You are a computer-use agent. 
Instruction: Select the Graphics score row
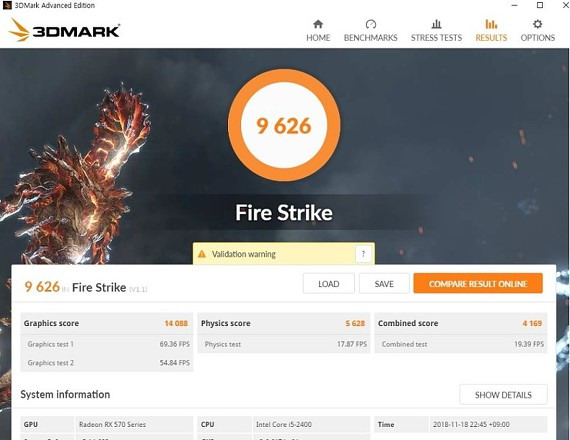point(107,323)
